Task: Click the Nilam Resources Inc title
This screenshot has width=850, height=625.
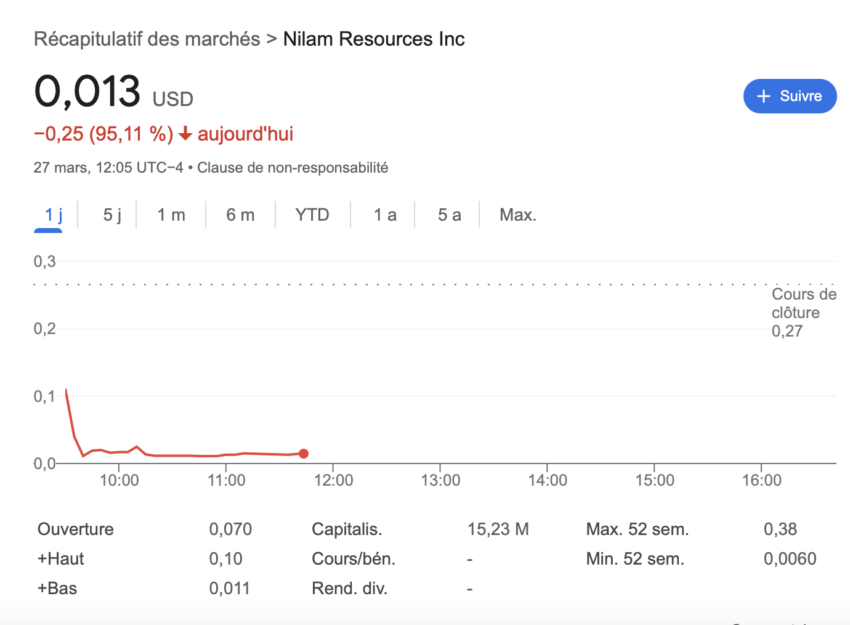Action: tap(374, 39)
